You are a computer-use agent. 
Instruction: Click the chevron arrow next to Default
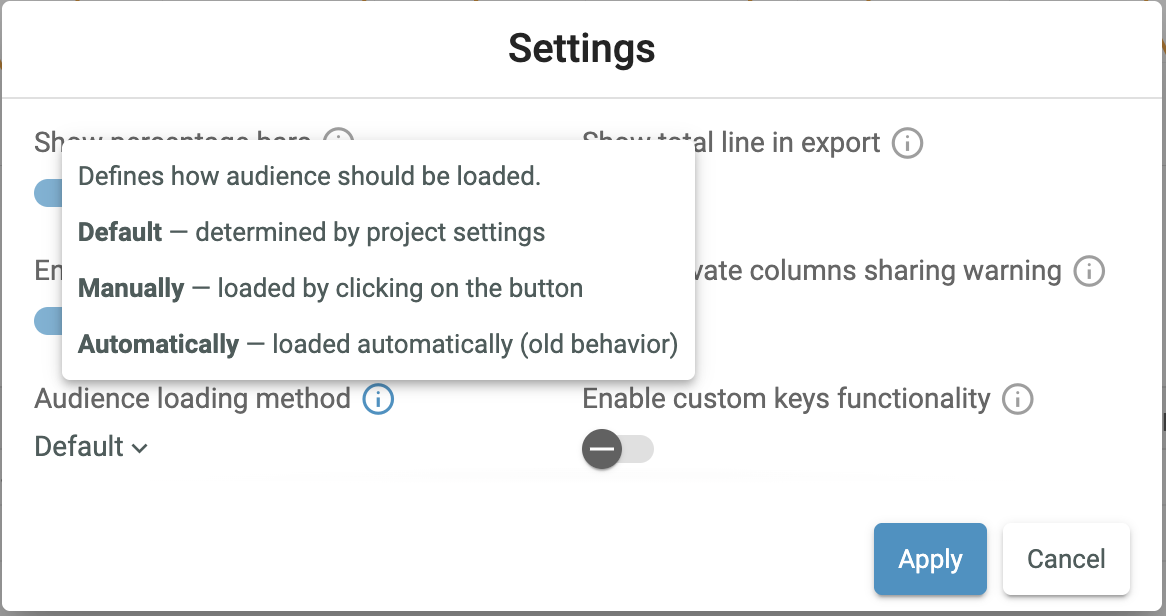(140, 449)
